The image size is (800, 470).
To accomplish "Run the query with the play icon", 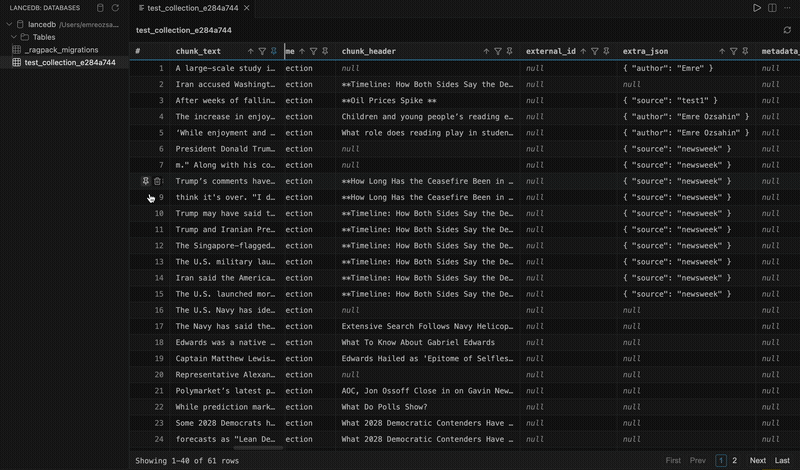I will pos(757,8).
